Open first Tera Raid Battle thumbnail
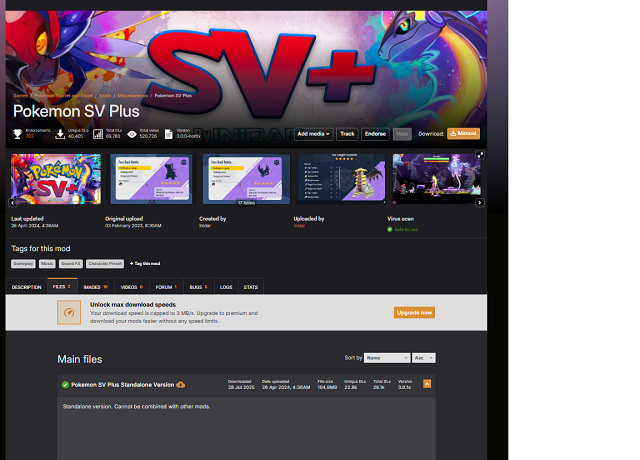The height and width of the screenshot is (460, 640). [x=151, y=179]
